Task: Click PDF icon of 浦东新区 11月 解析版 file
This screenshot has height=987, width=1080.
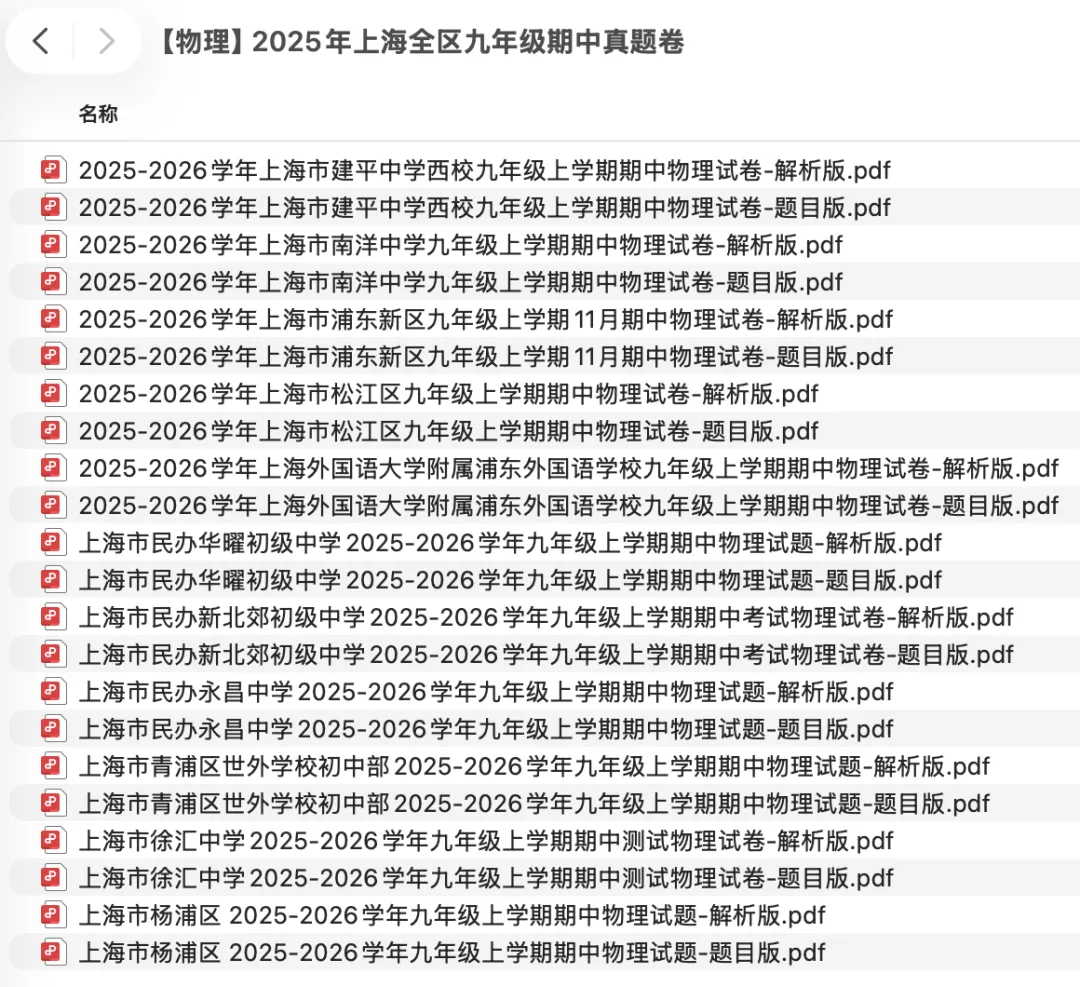Action: [53, 319]
